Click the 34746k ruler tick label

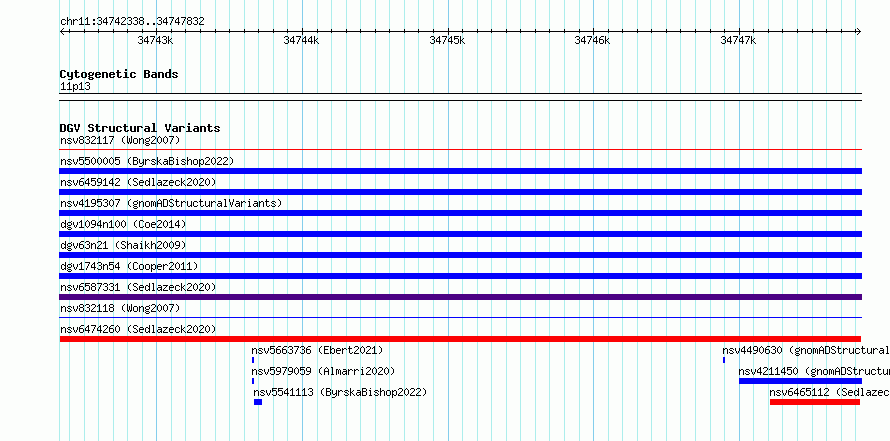tap(593, 40)
